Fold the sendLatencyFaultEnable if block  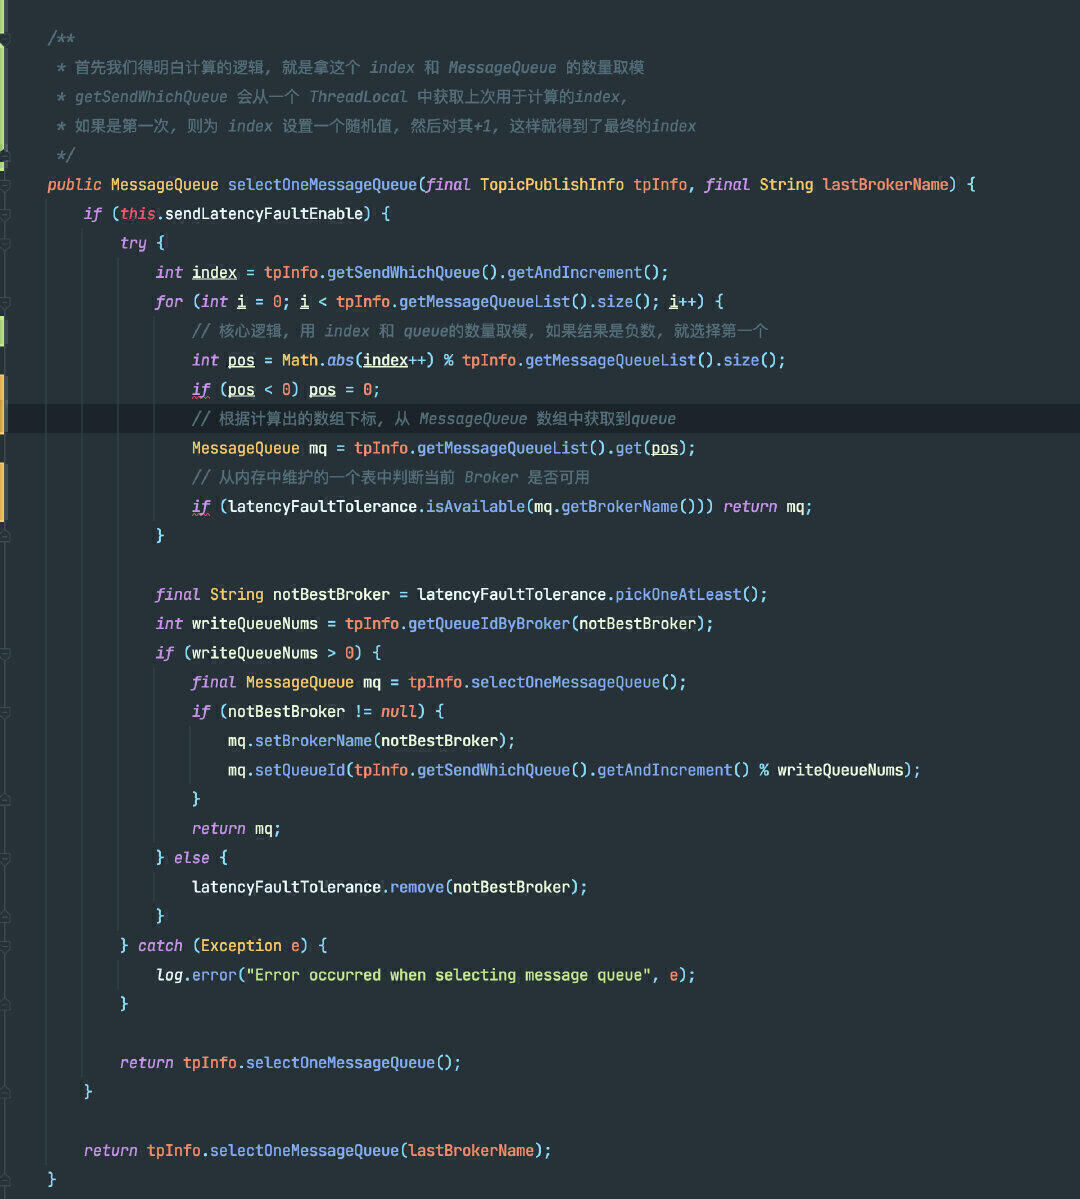[5, 214]
